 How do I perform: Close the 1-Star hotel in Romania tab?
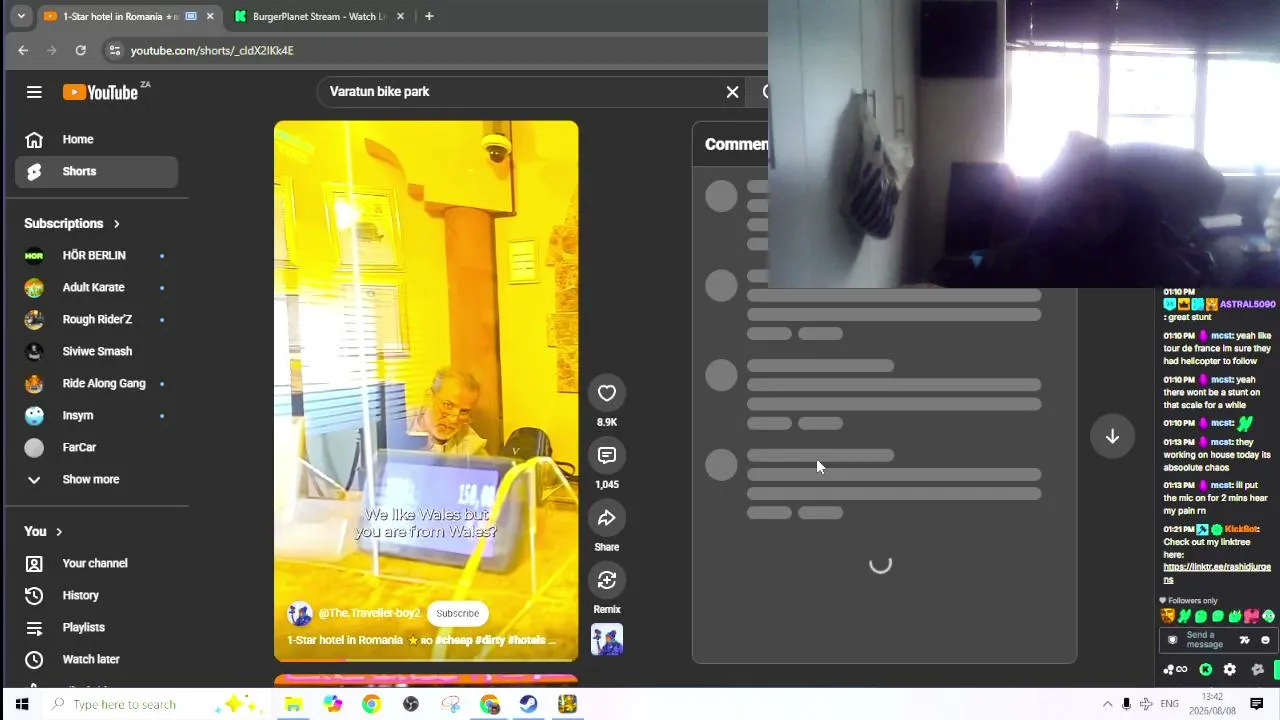pyautogui.click(x=210, y=16)
